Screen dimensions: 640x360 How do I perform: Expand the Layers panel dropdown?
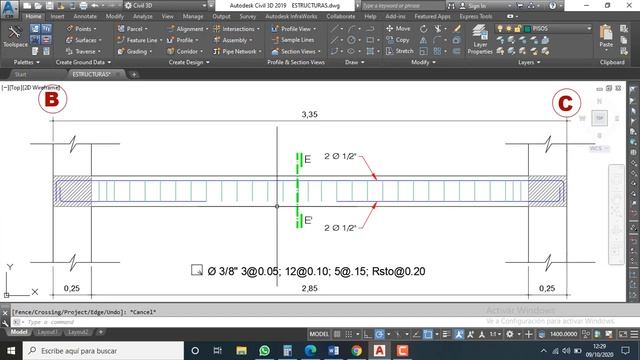point(529,62)
